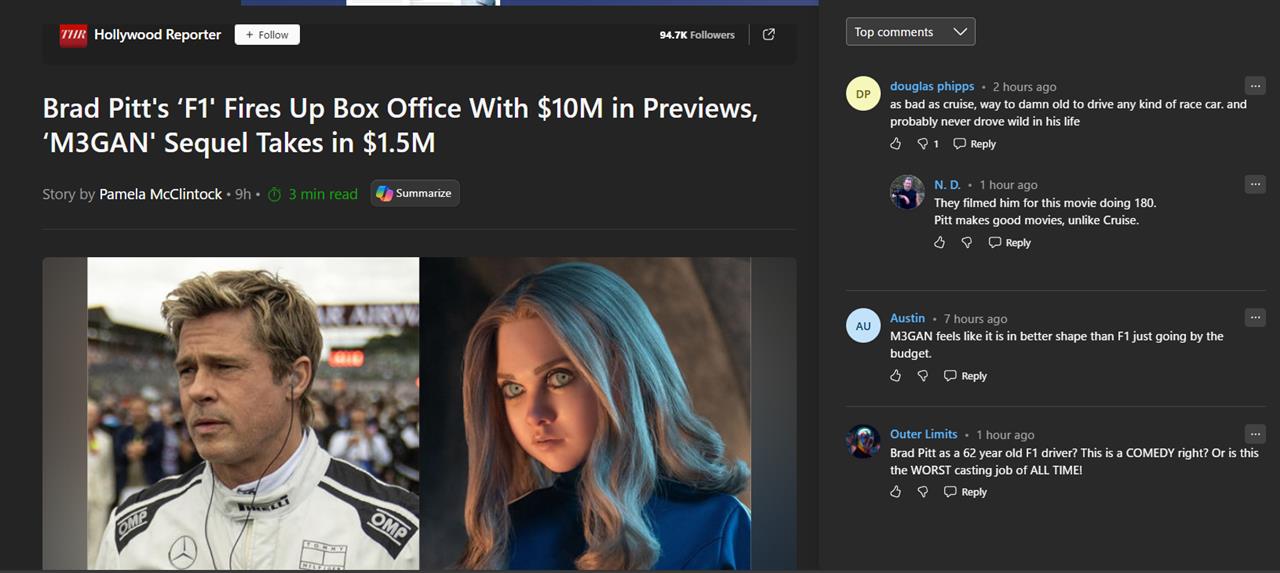The height and width of the screenshot is (573, 1280).
Task: Open douglas phipps' profile name
Action: 932,86
